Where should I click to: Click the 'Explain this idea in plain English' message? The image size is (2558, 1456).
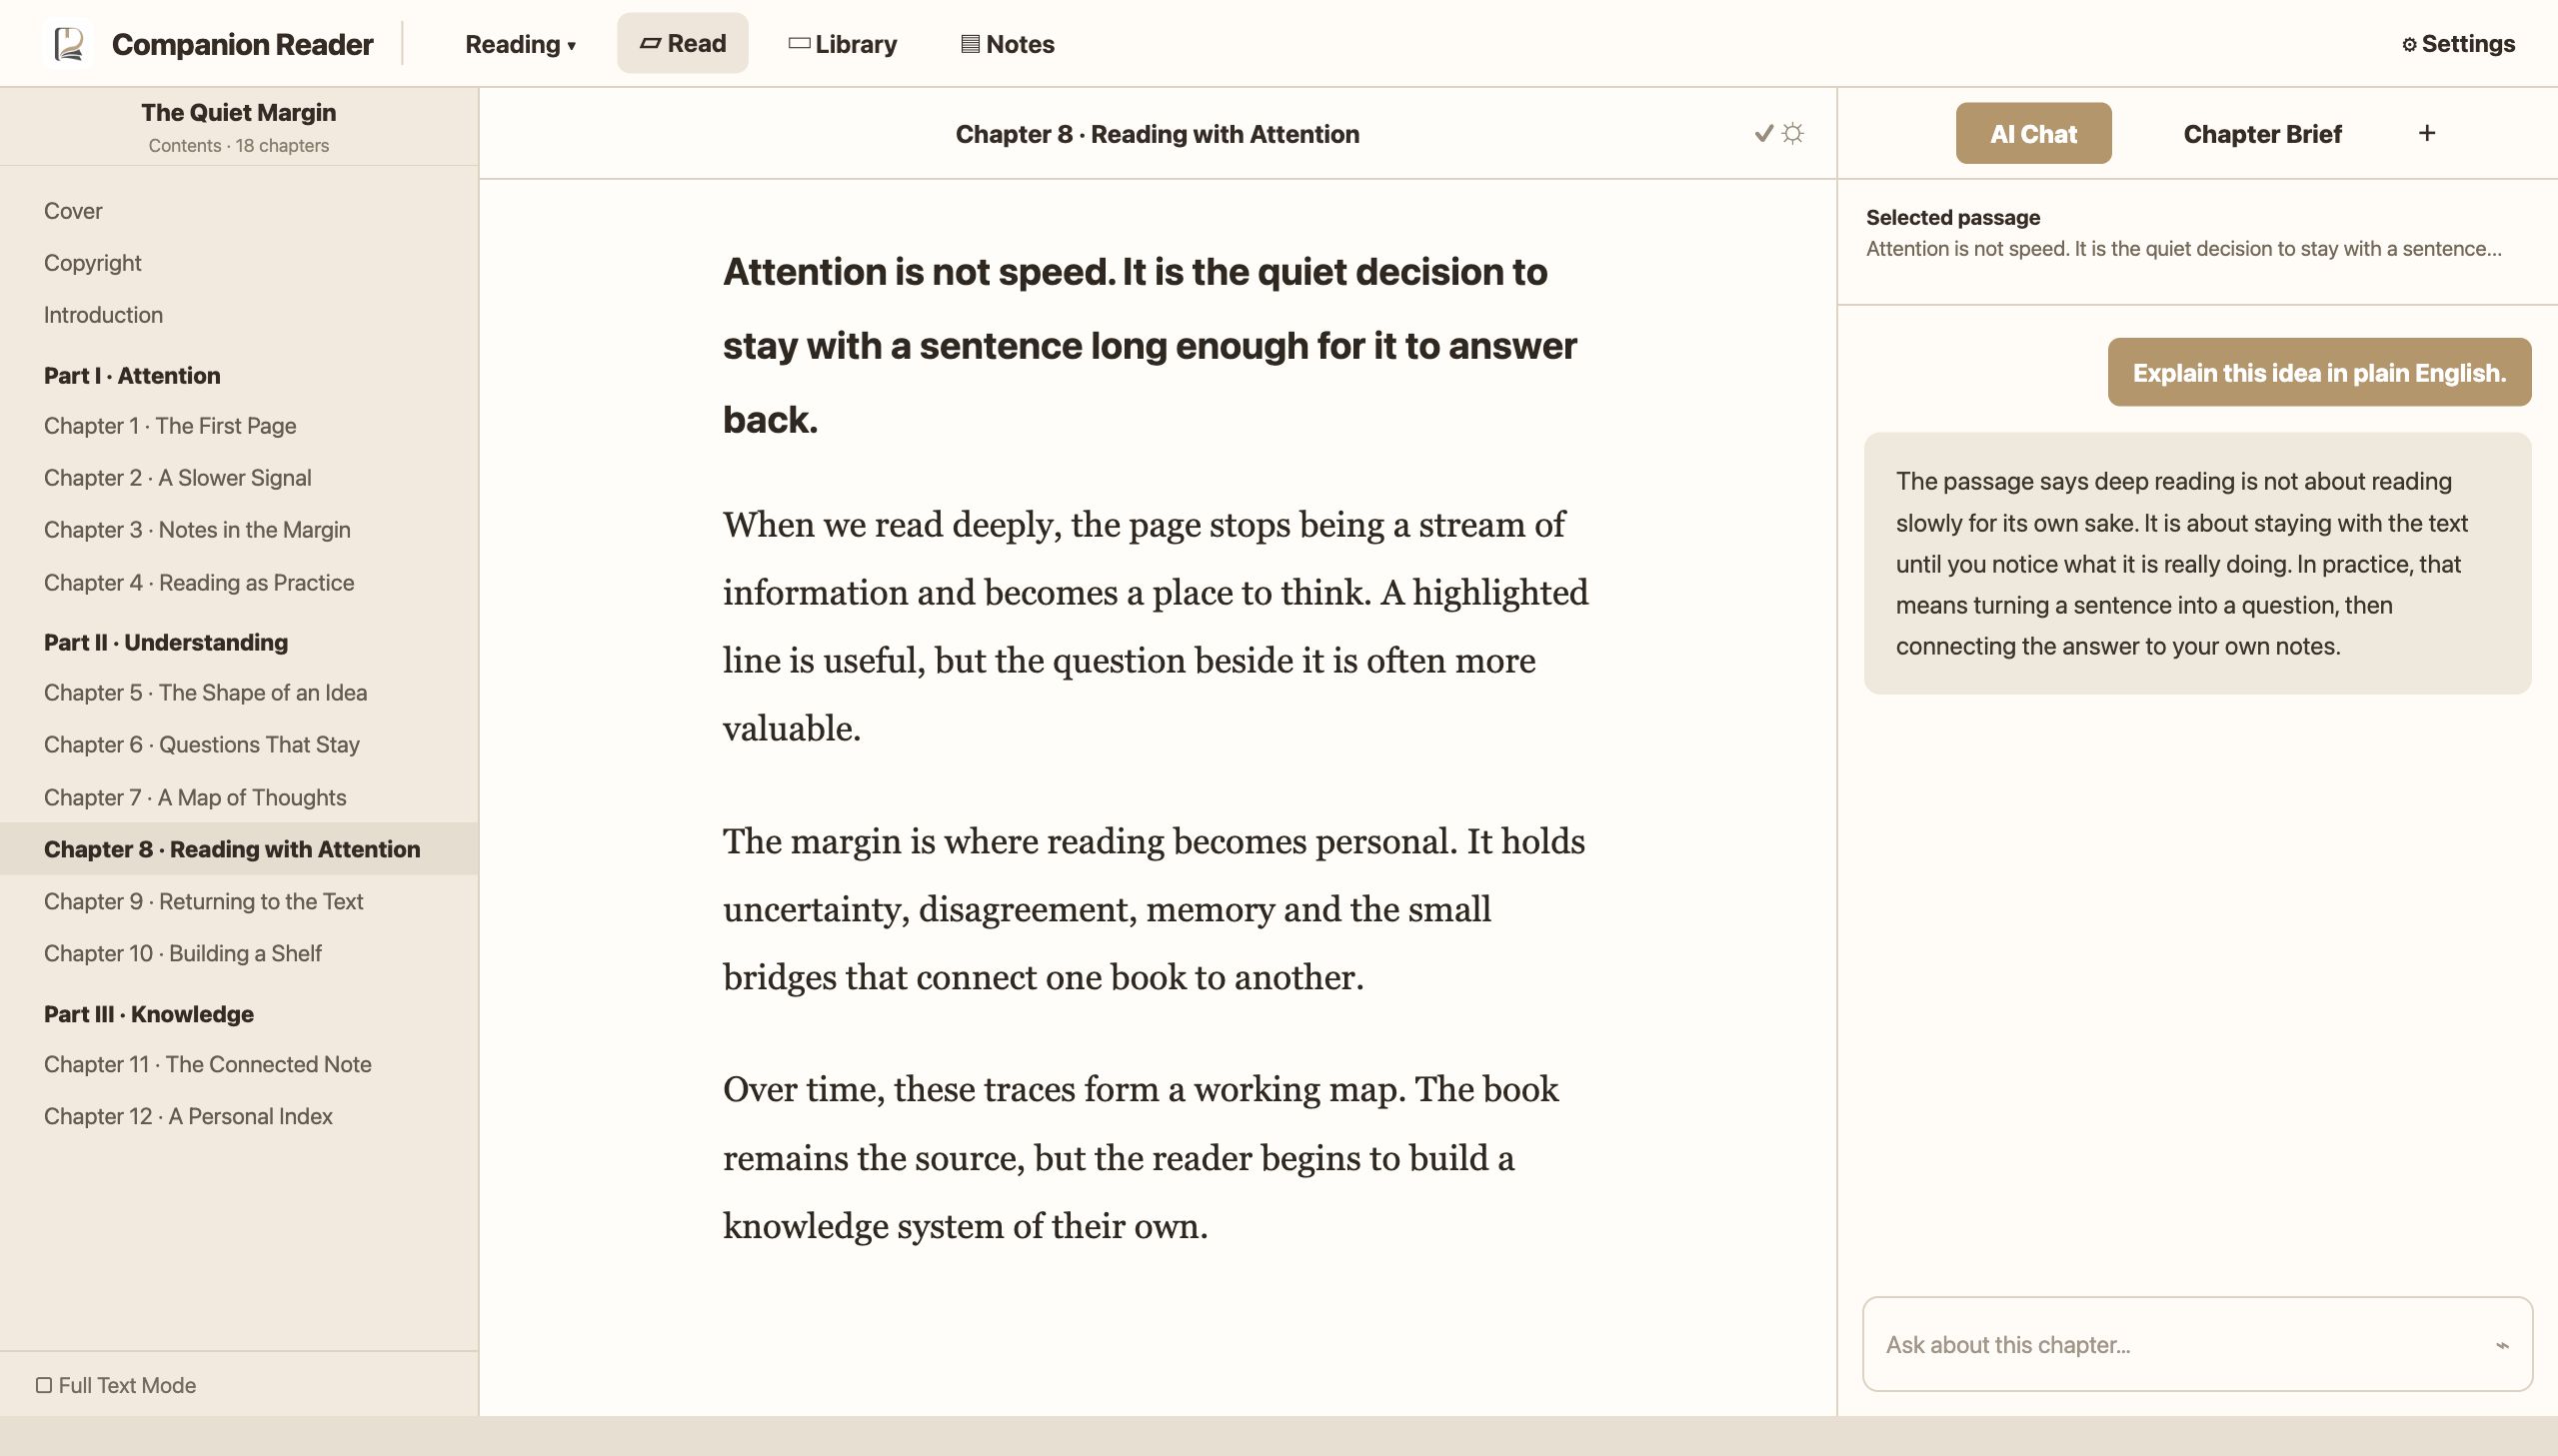[2319, 372]
